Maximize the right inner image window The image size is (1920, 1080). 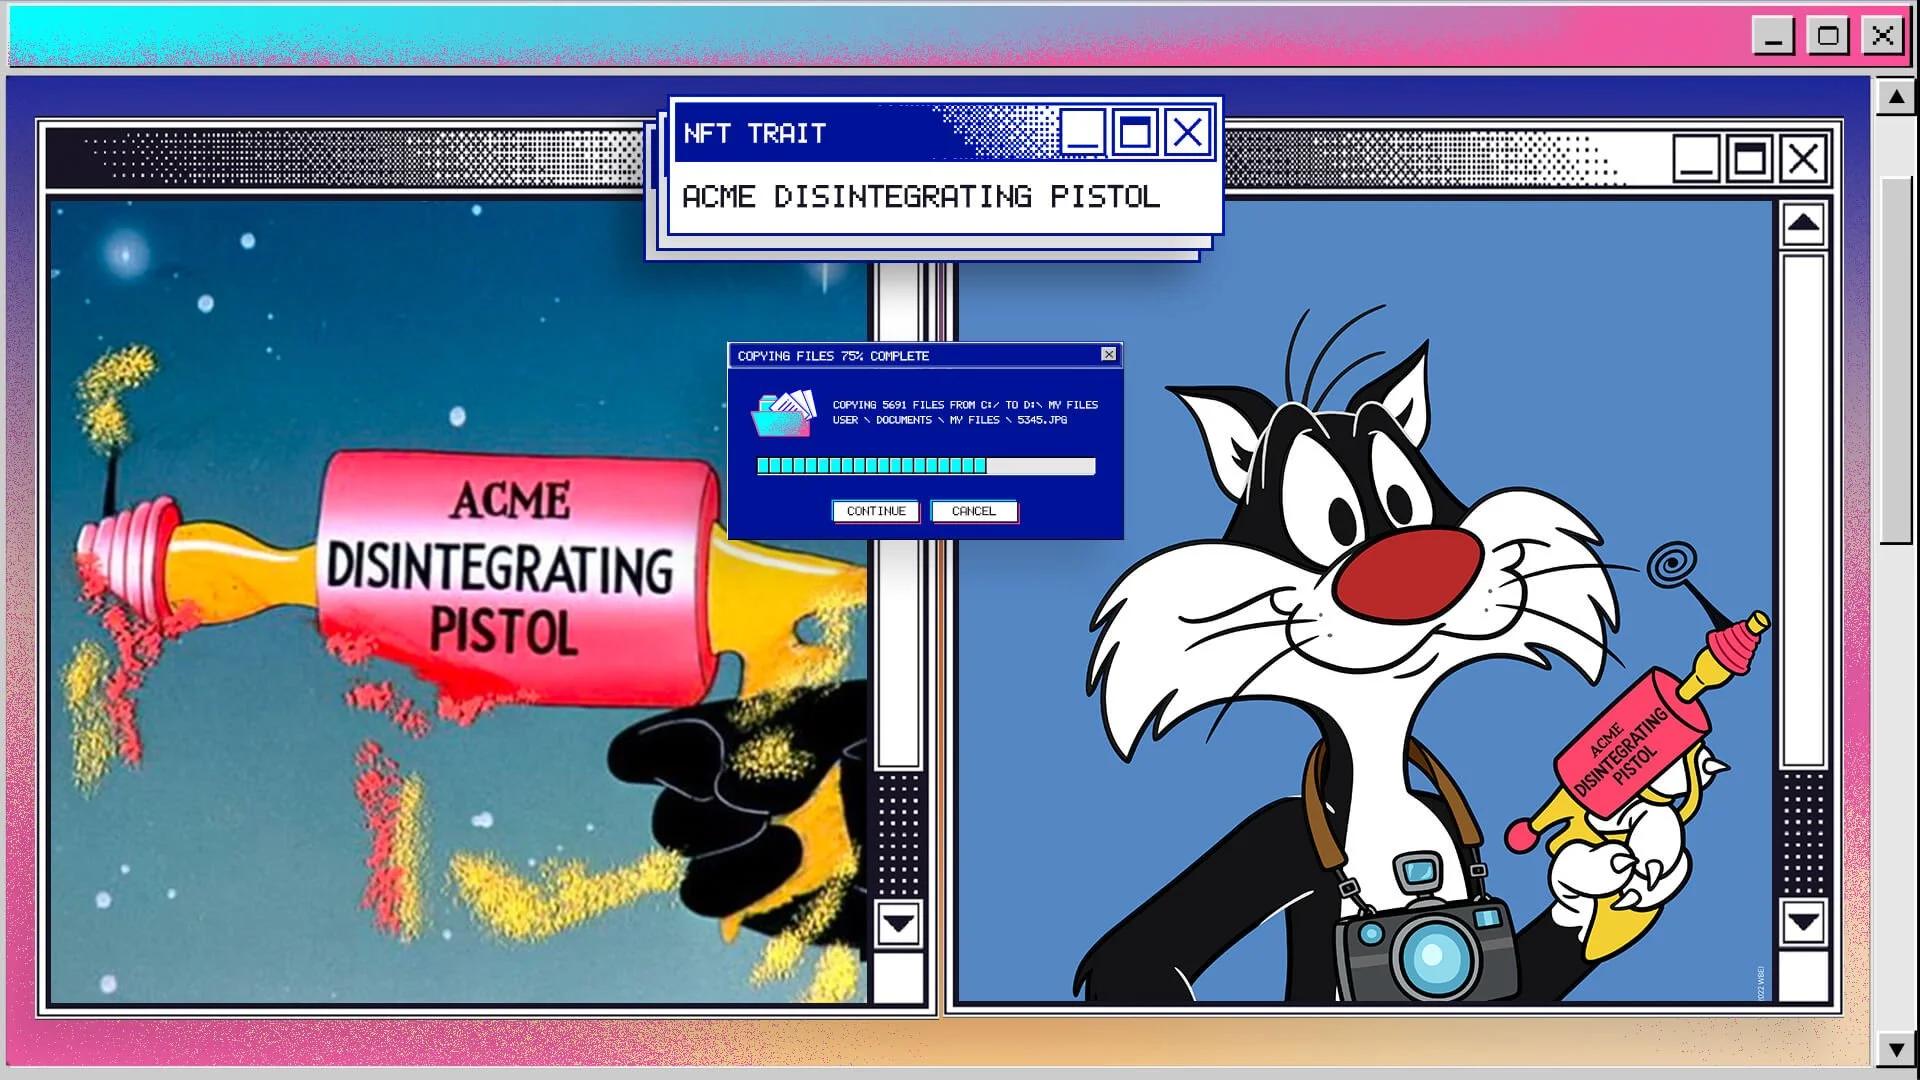click(1749, 159)
